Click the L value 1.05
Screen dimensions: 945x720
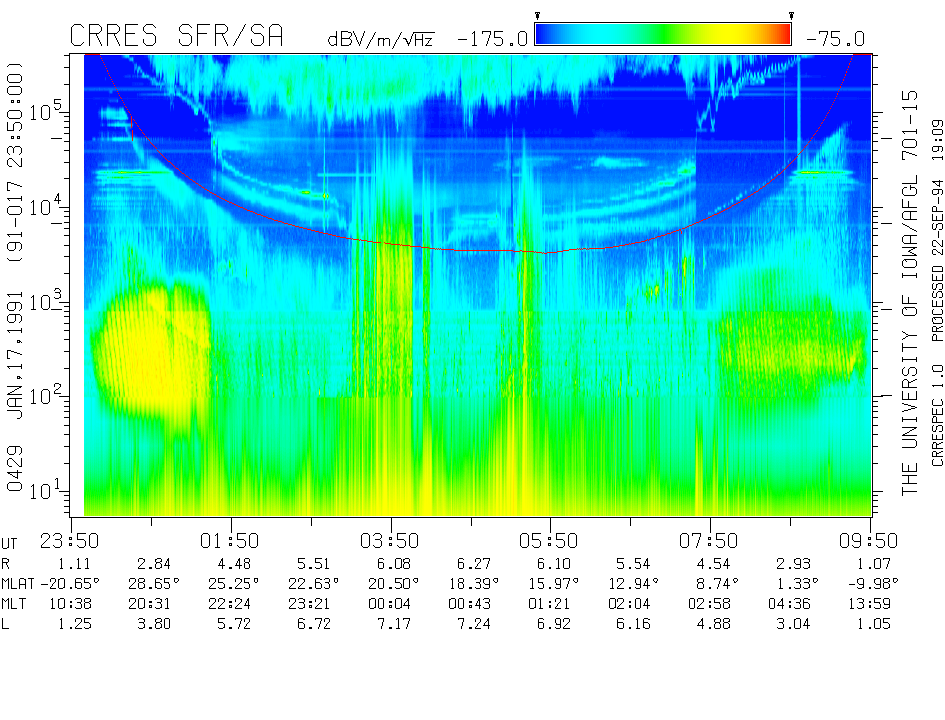pos(874,624)
